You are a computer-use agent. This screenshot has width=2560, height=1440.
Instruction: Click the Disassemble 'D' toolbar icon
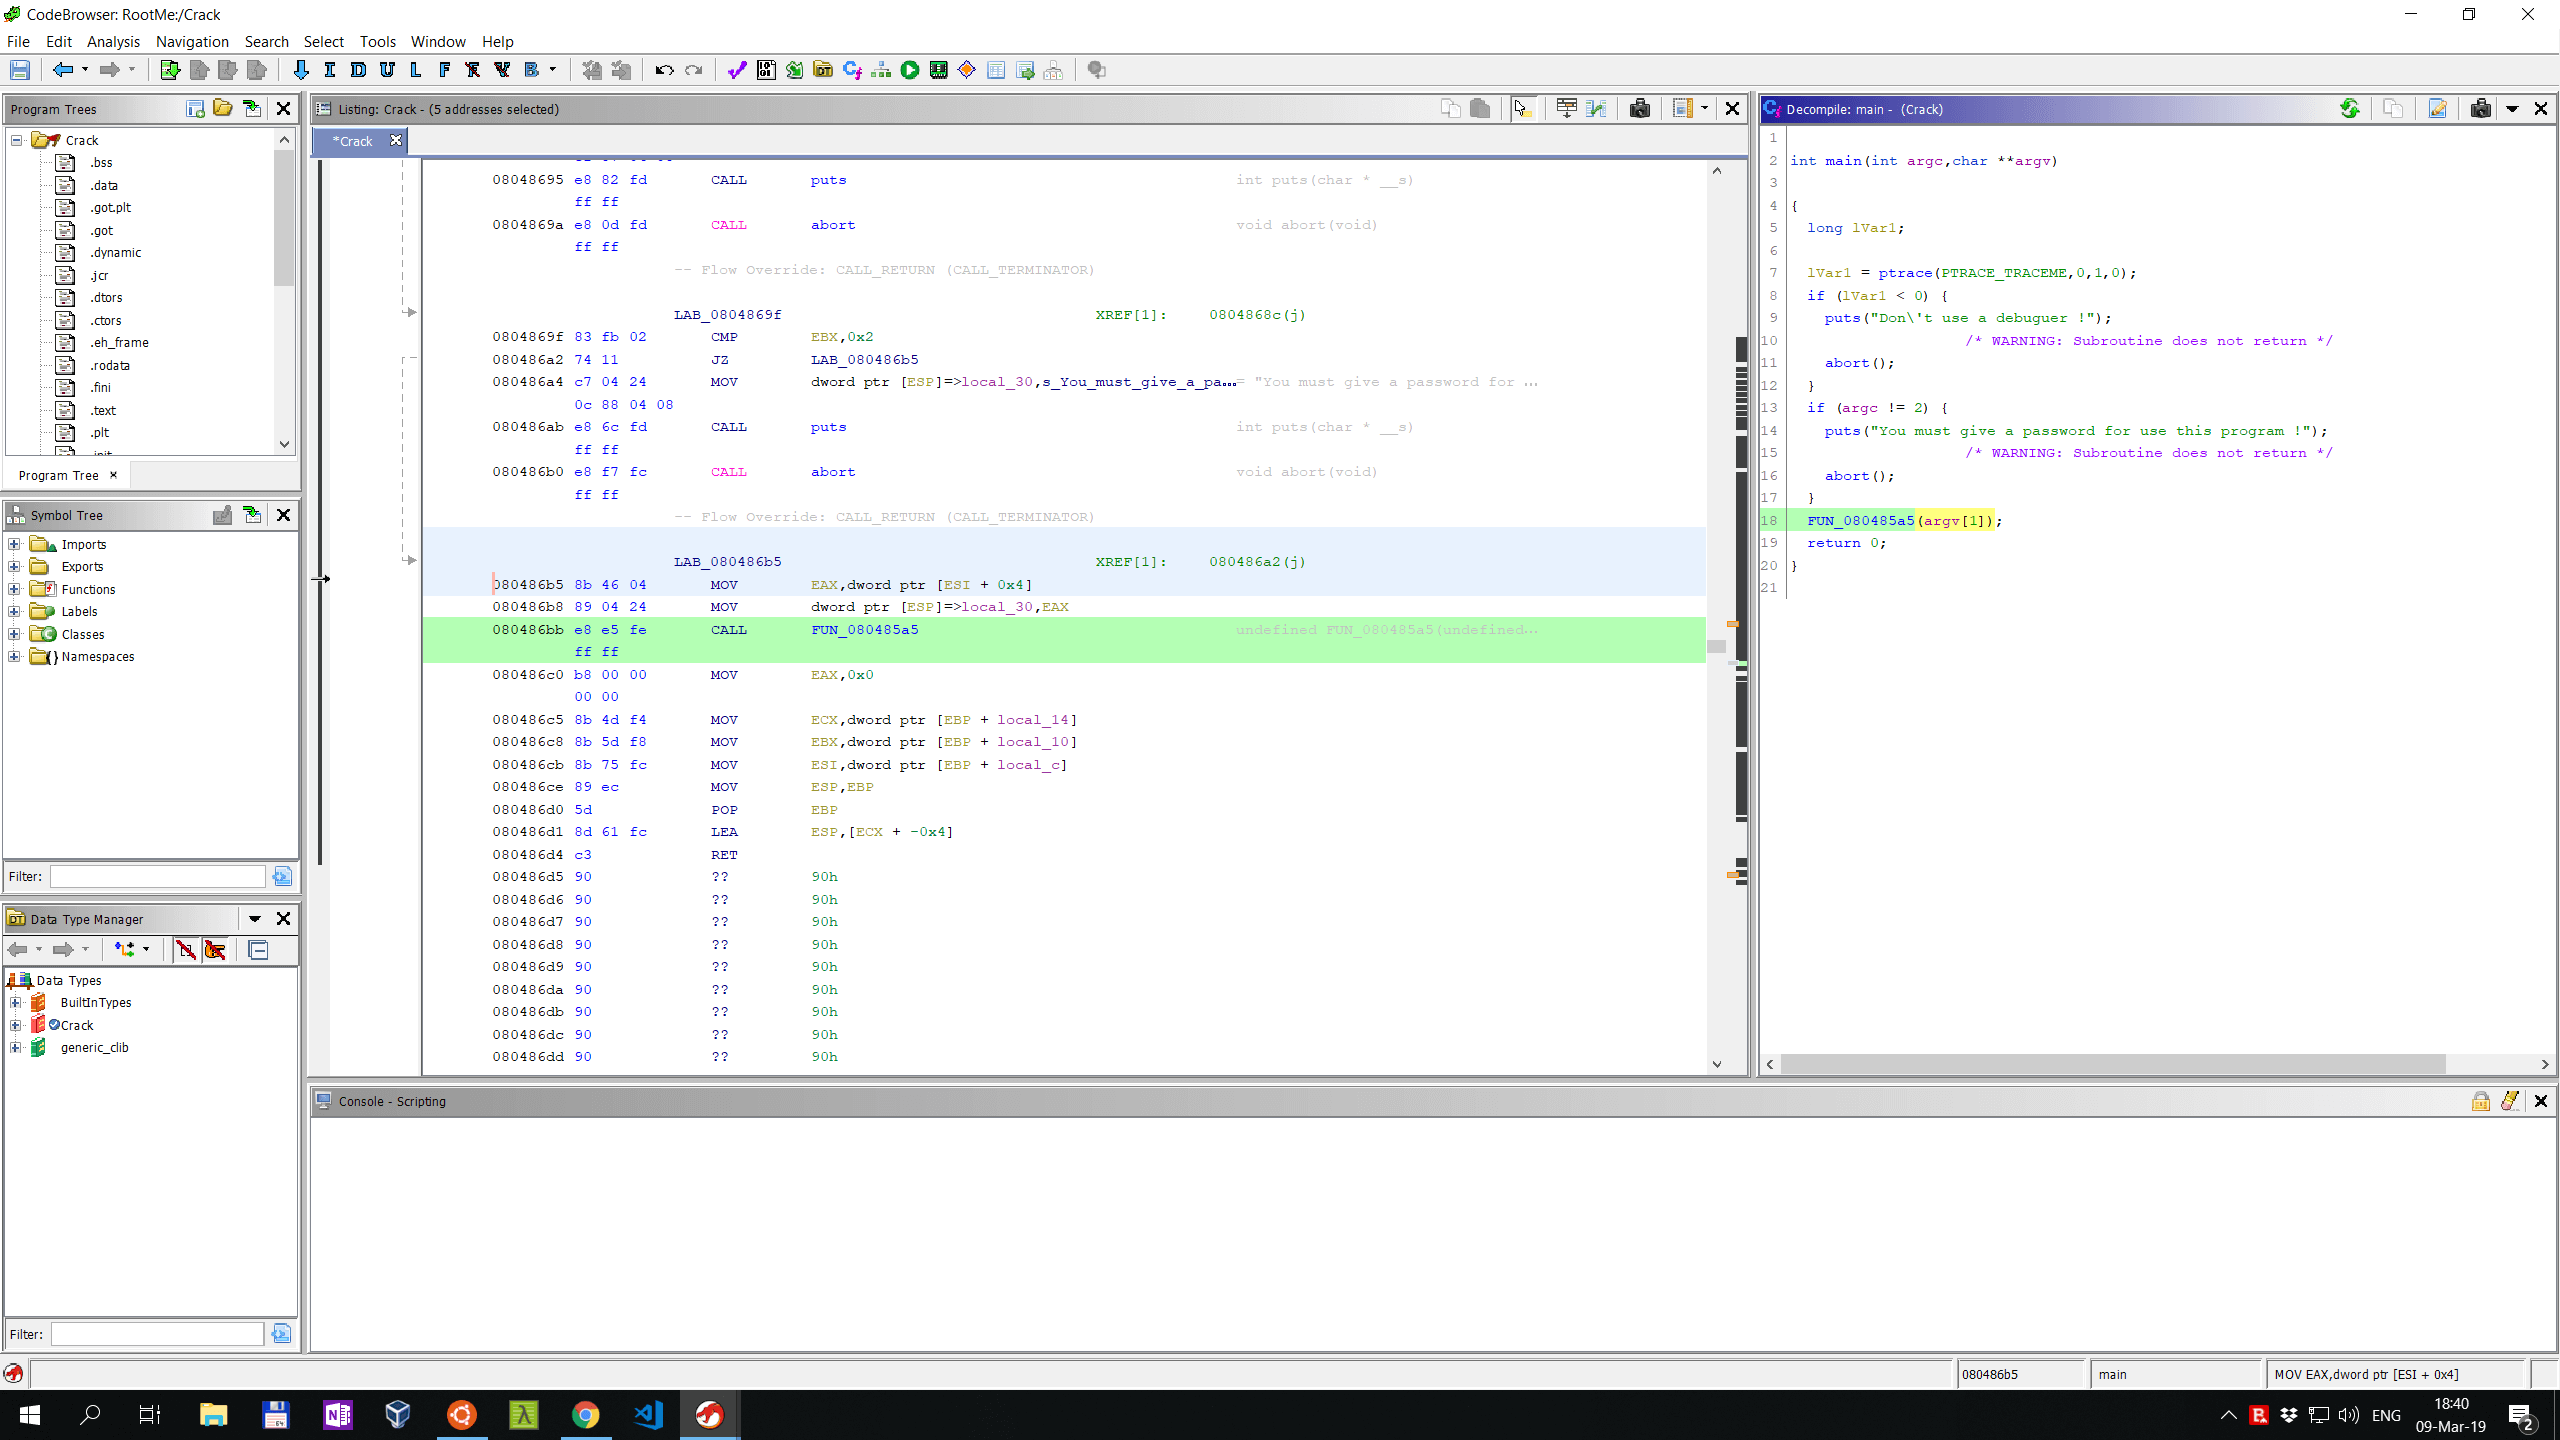[358, 70]
